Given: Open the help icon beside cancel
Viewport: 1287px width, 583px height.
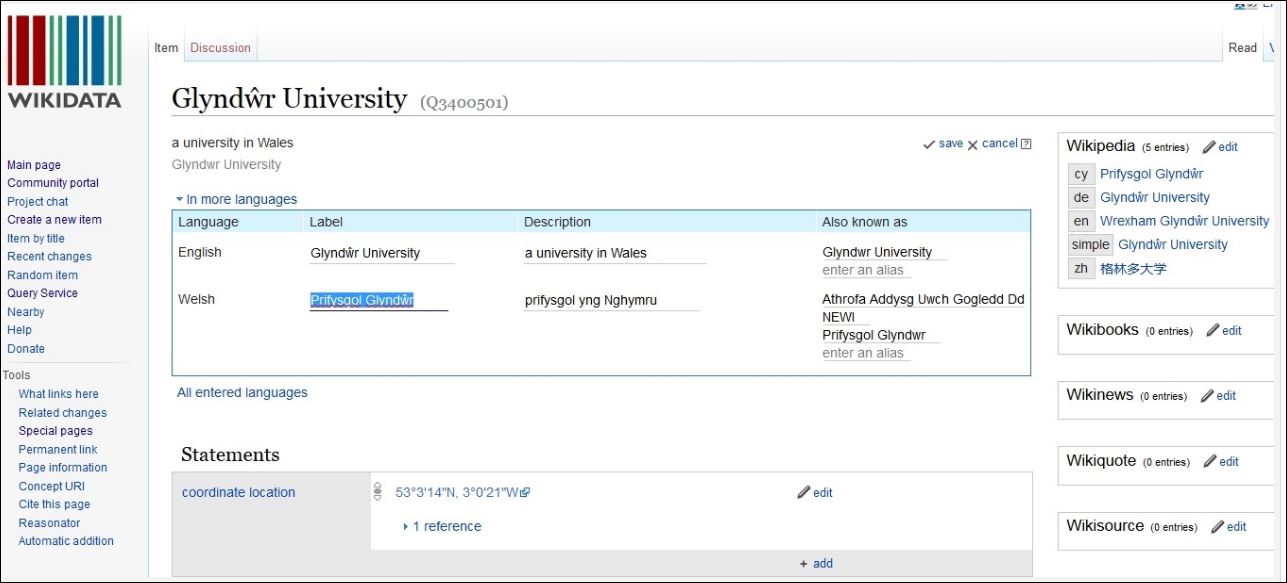Looking at the screenshot, I should tap(1026, 144).
